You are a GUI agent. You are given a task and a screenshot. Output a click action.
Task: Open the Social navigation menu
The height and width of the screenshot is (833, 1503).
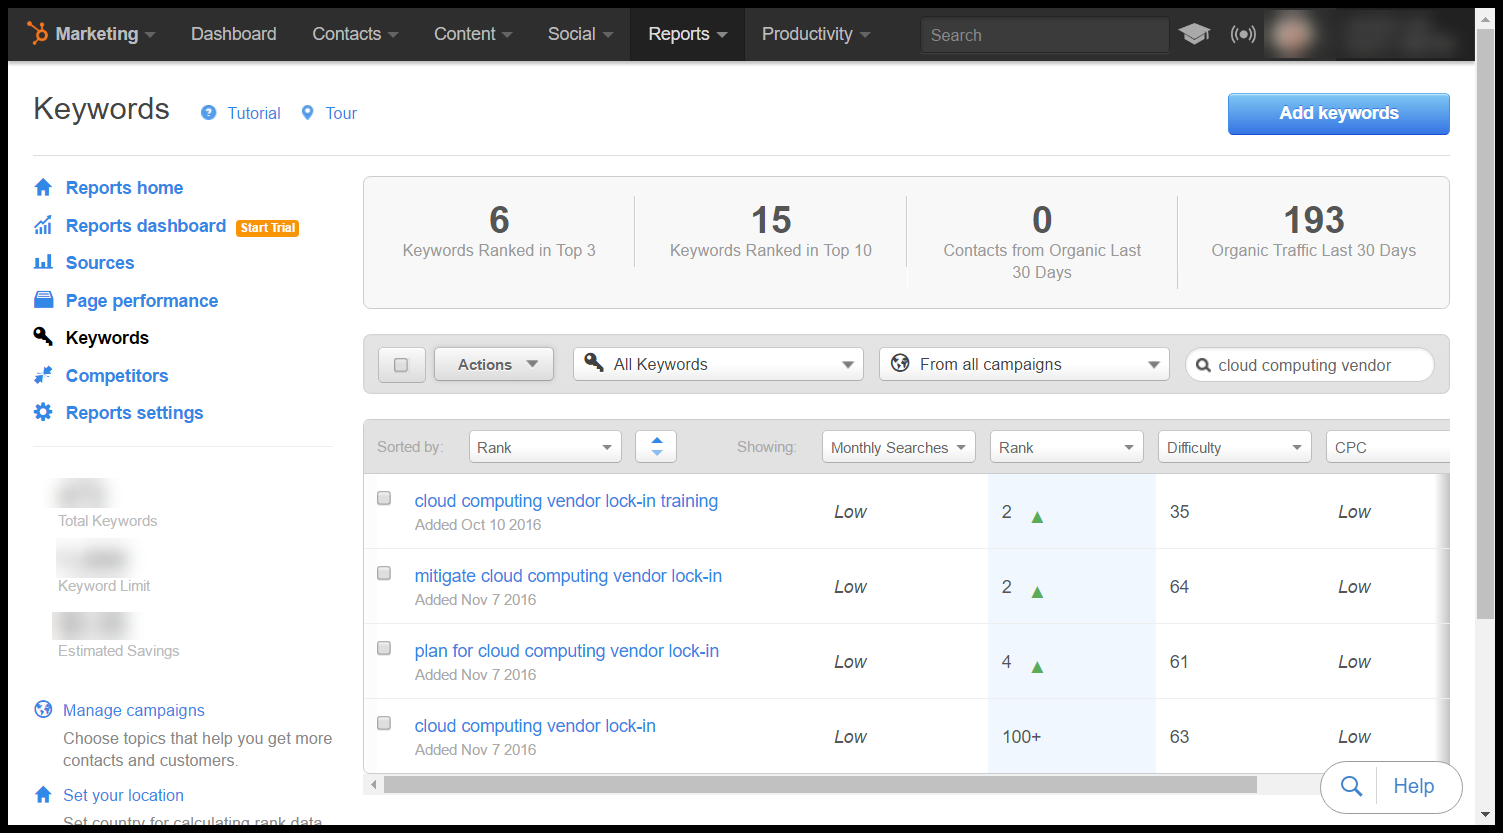point(580,34)
